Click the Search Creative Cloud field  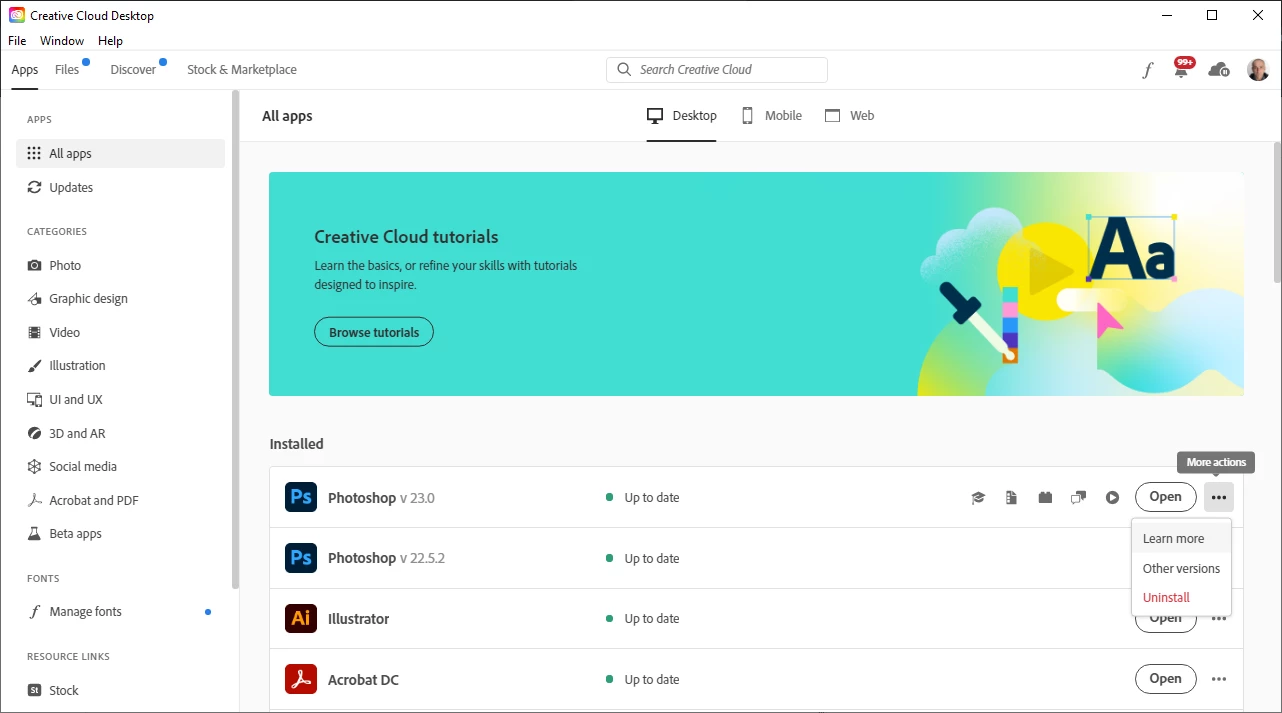[x=717, y=70]
